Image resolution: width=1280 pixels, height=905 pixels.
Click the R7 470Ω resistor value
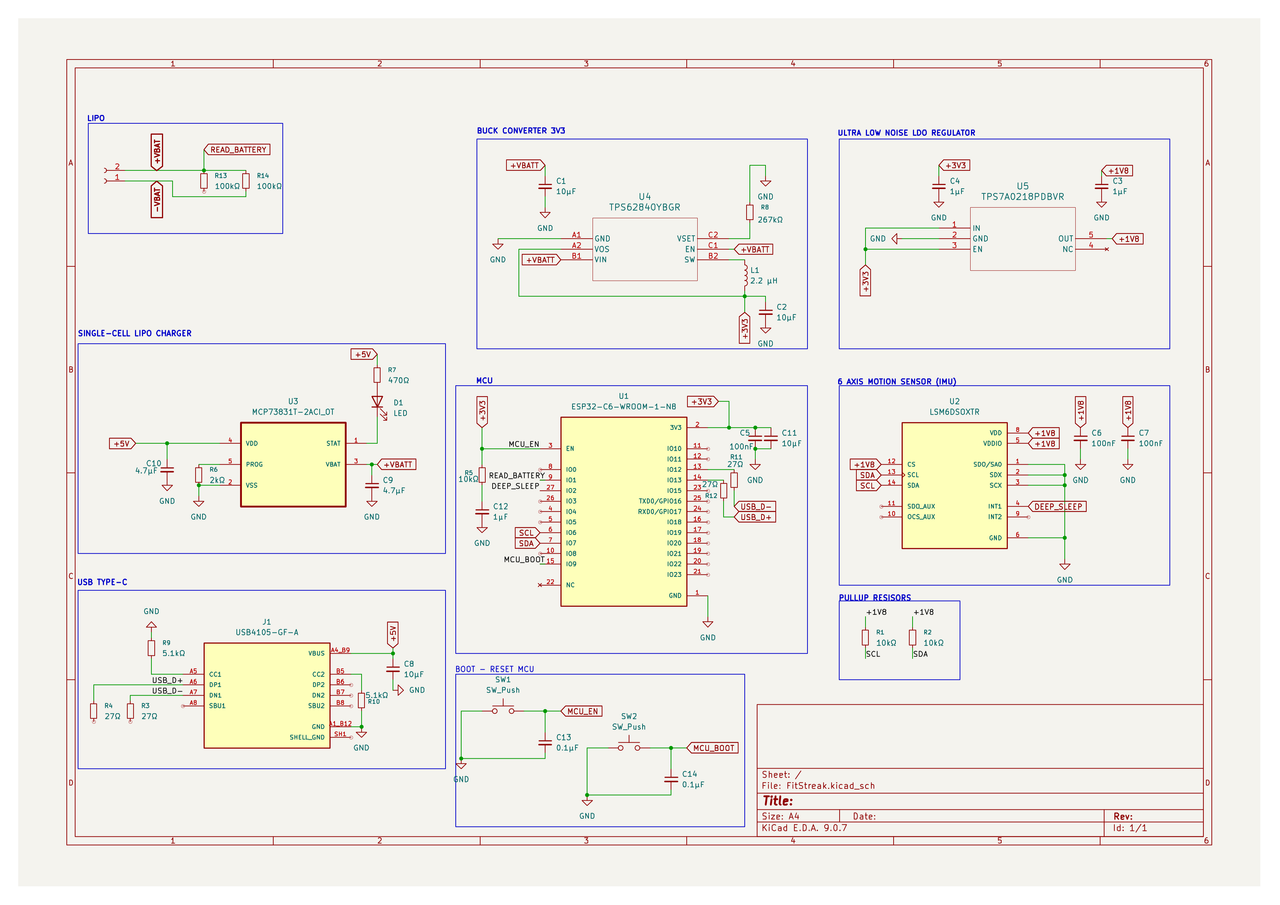(398, 380)
